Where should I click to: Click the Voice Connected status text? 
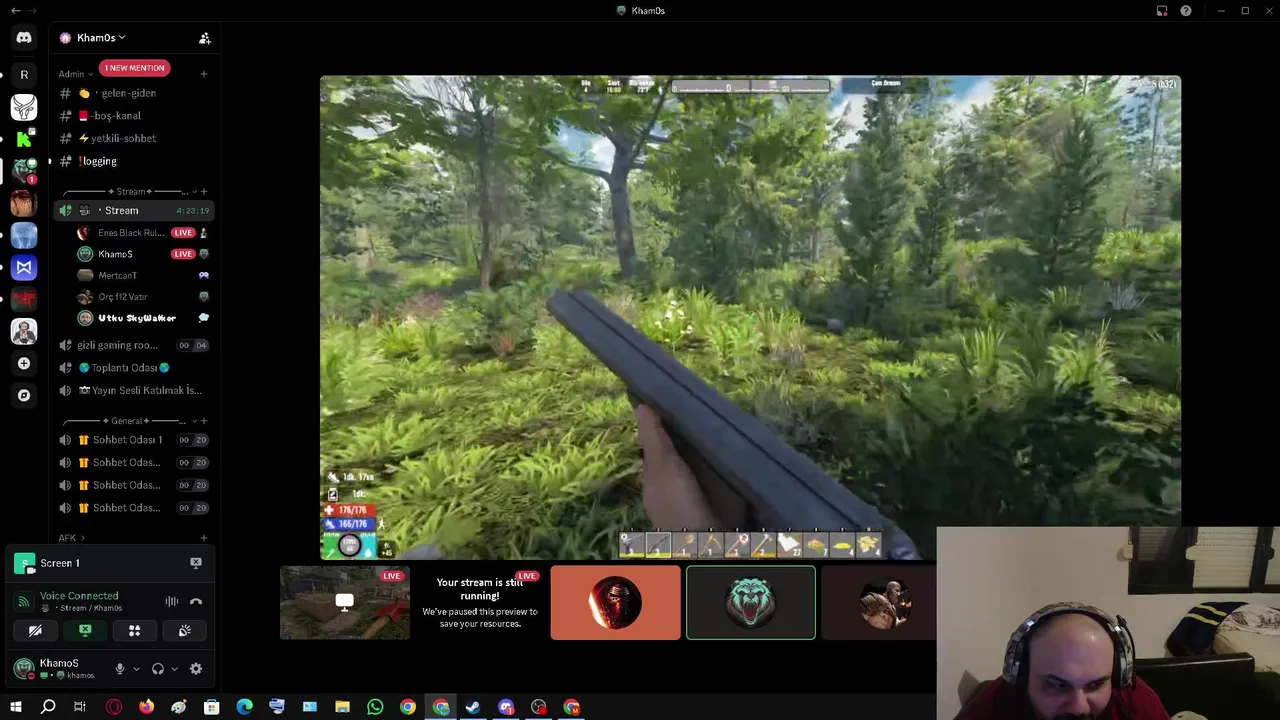tap(79, 596)
